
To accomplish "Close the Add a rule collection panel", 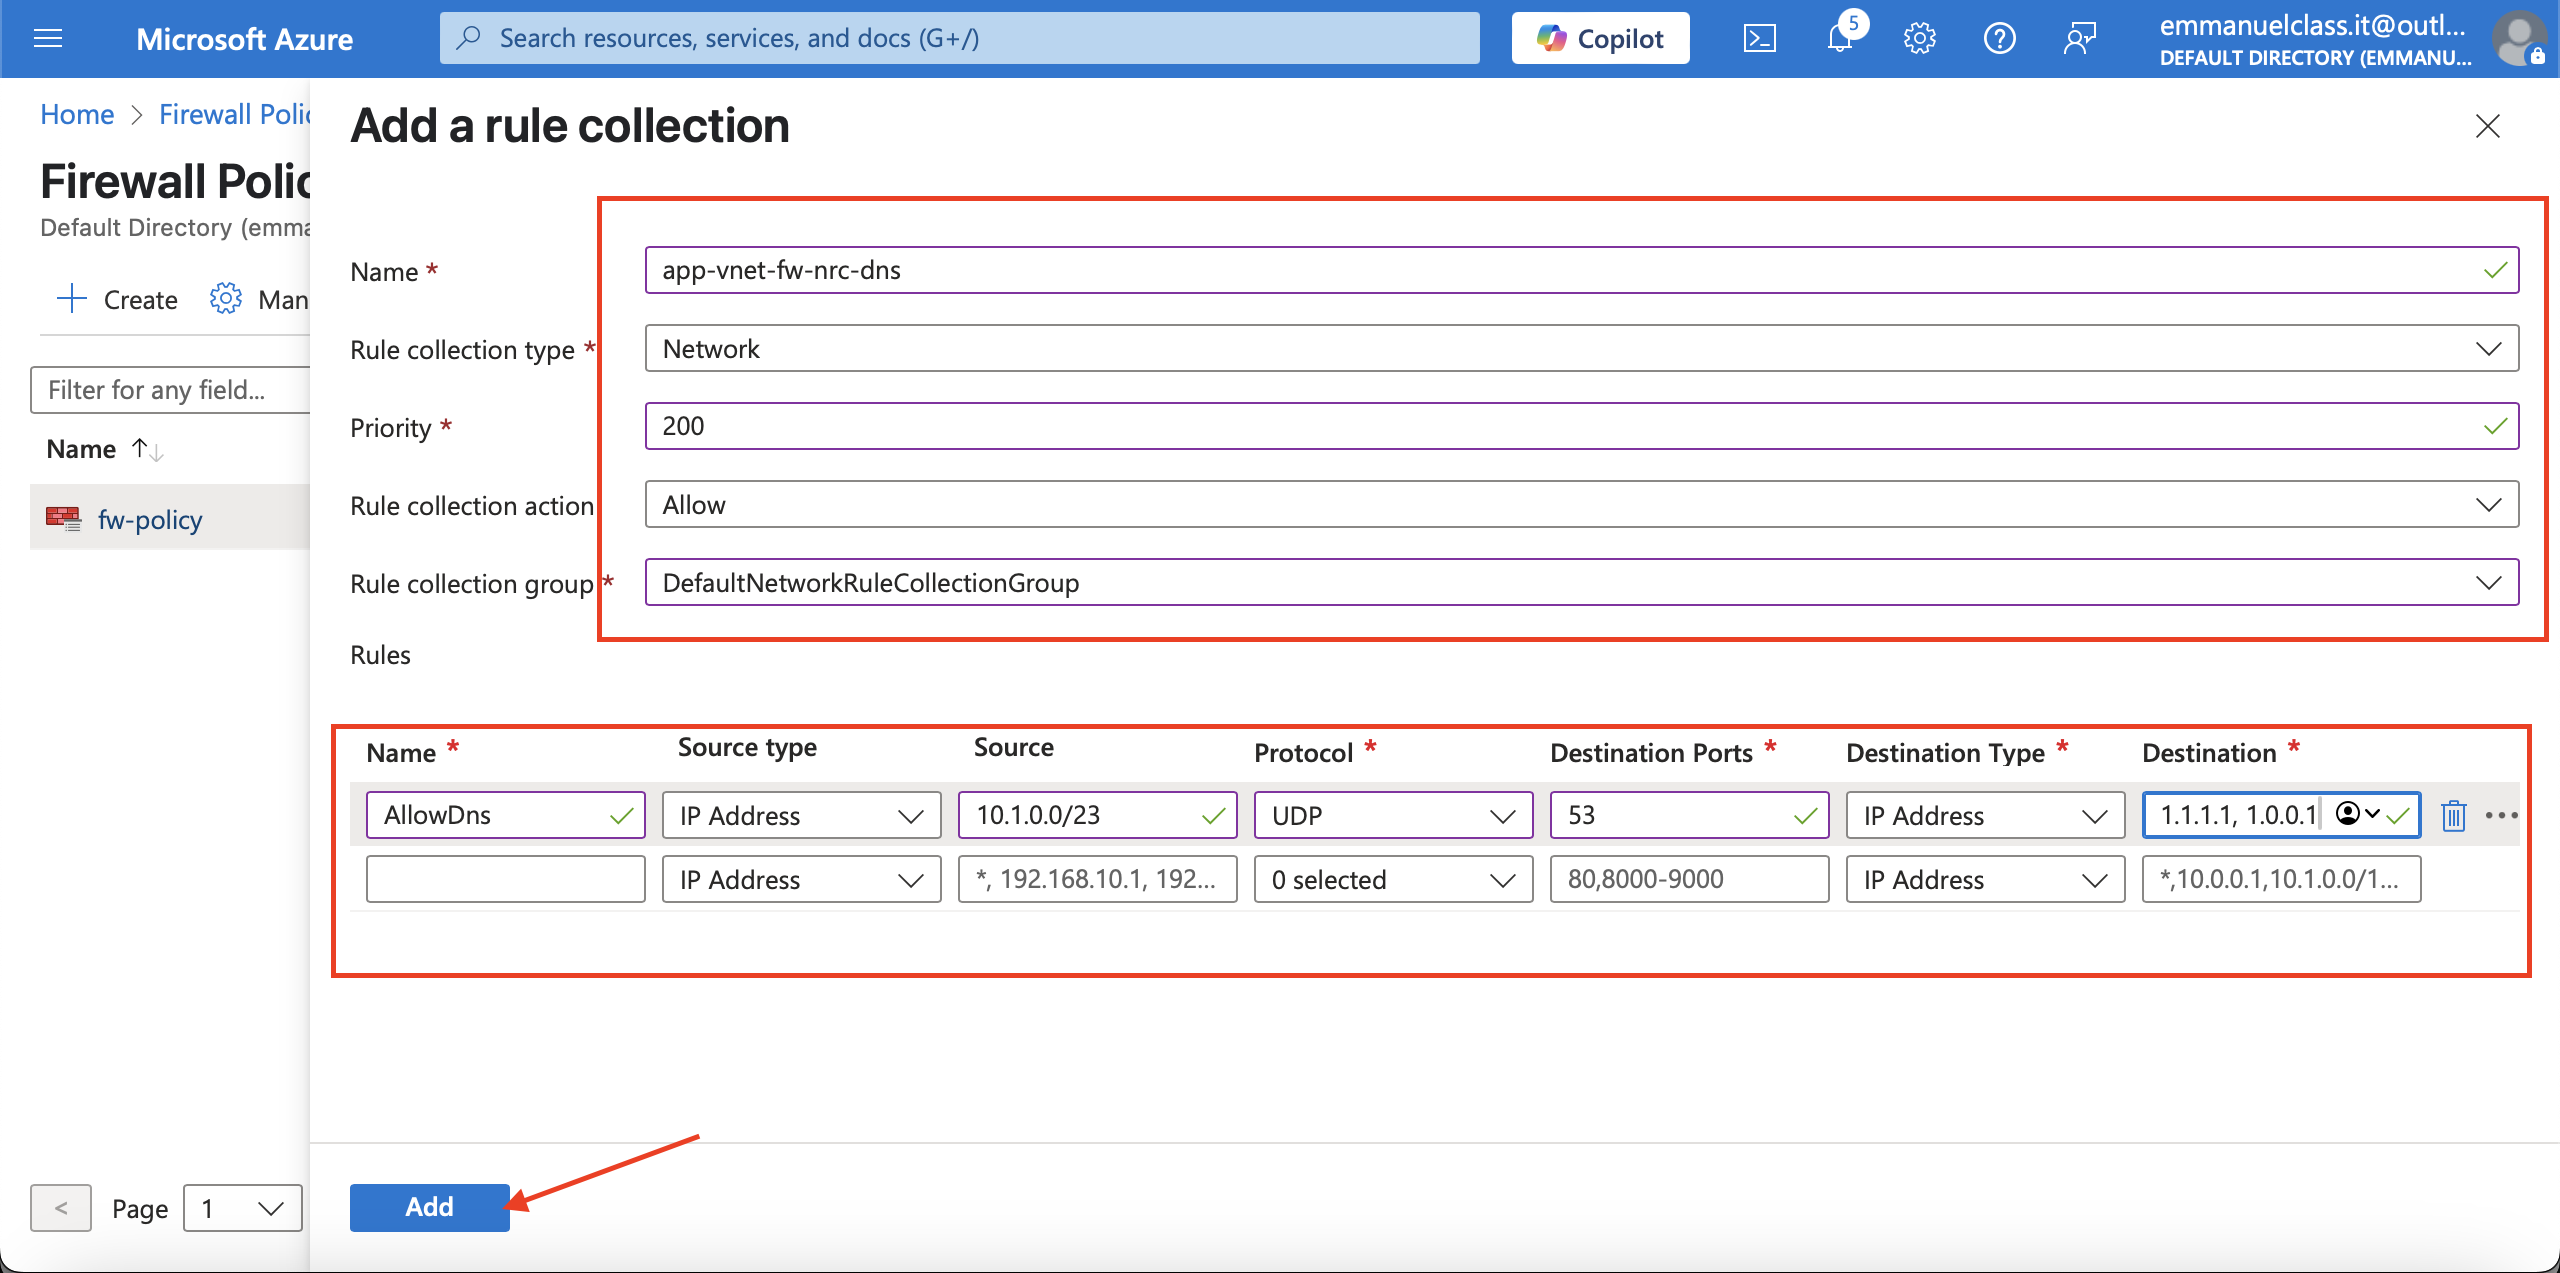I will click(x=2487, y=126).
